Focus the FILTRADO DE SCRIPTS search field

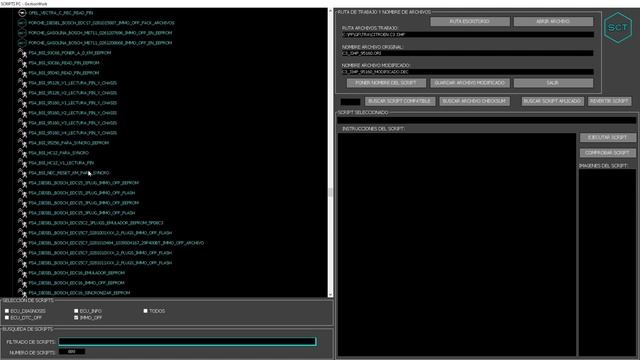click(187, 342)
